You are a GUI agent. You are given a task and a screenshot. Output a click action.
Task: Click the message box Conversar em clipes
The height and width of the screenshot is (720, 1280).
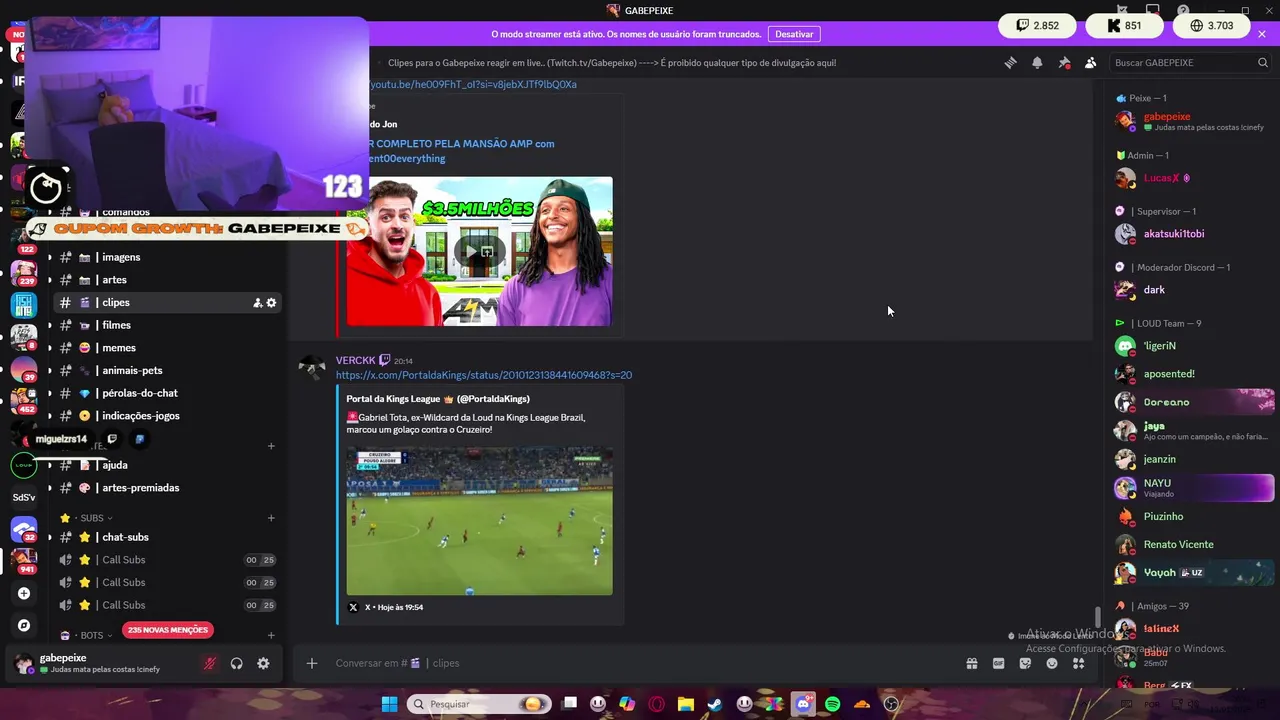pos(640,663)
